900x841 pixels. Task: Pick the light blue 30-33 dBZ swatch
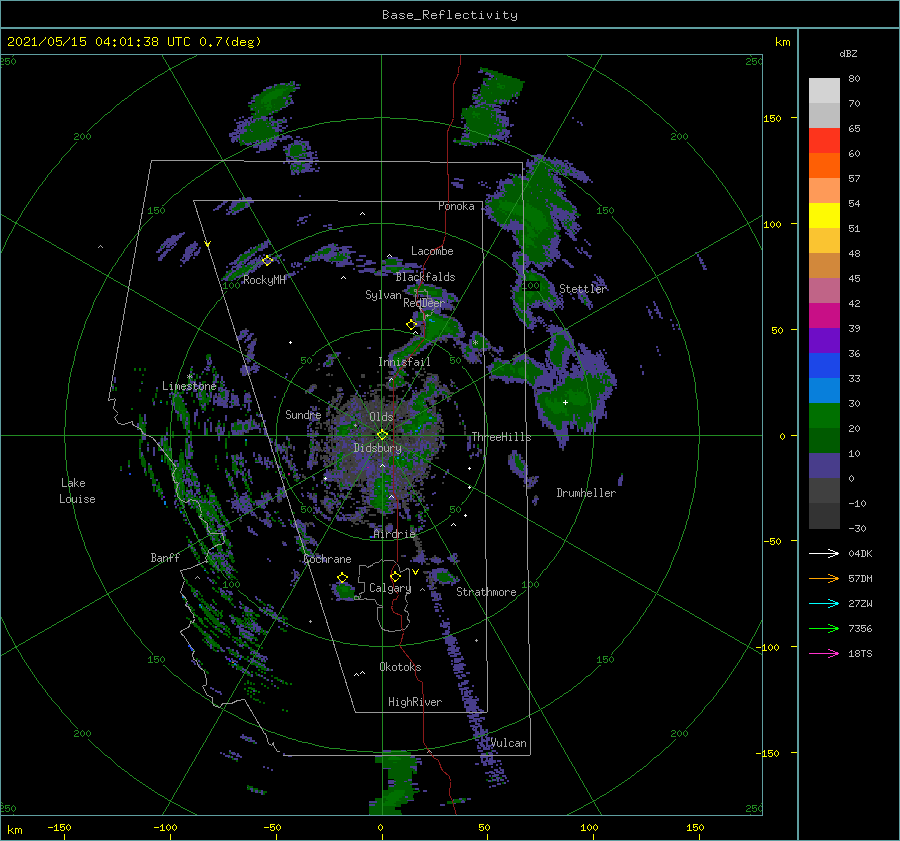(x=824, y=390)
